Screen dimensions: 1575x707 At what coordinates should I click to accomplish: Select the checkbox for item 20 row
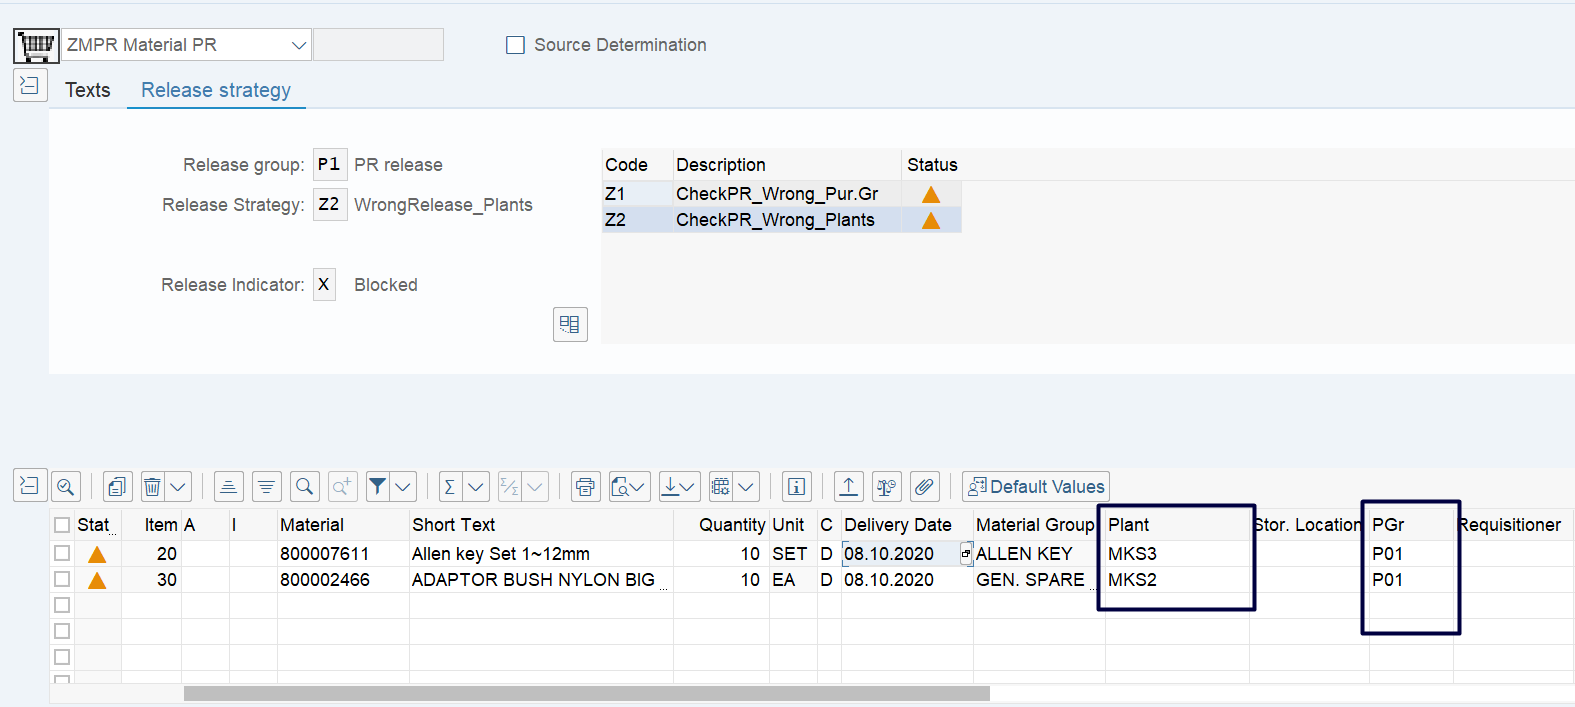pos(62,553)
